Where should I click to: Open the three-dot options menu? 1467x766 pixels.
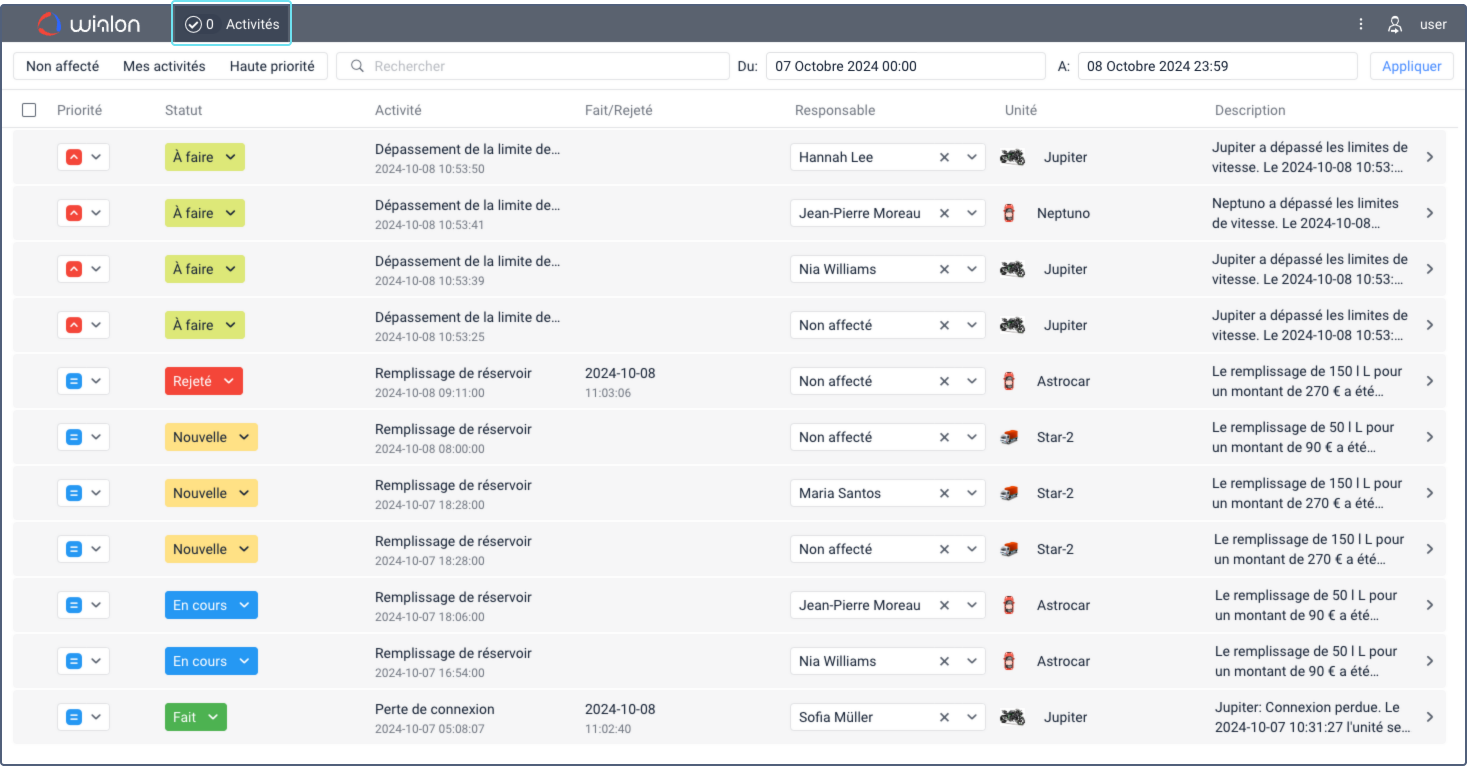pos(1361,24)
